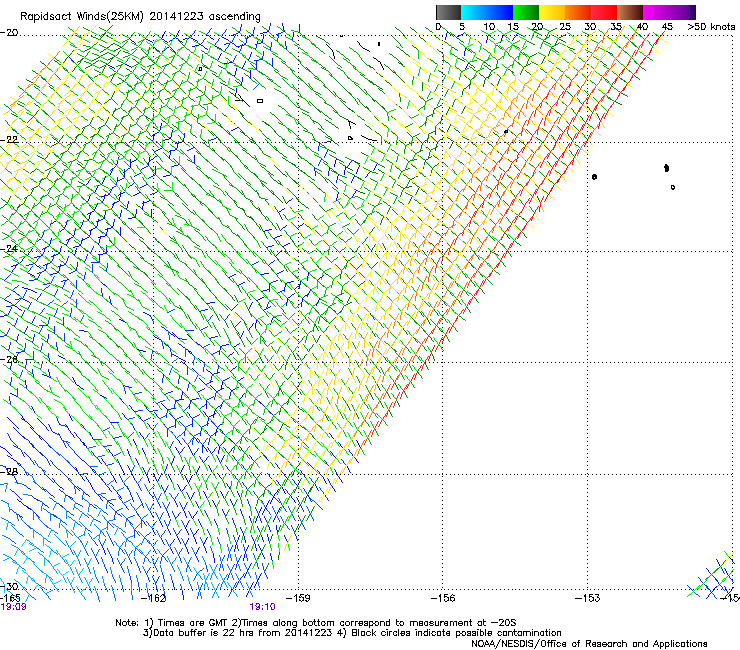Click the ">50 knots" scale label

click(712, 27)
